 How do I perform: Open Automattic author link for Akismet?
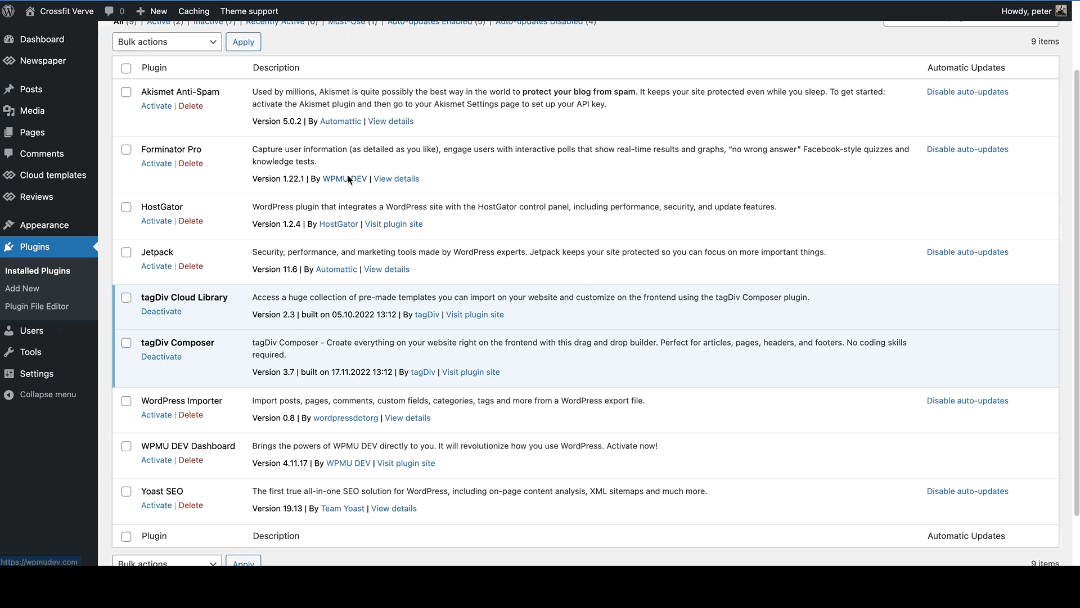pyautogui.click(x=340, y=121)
